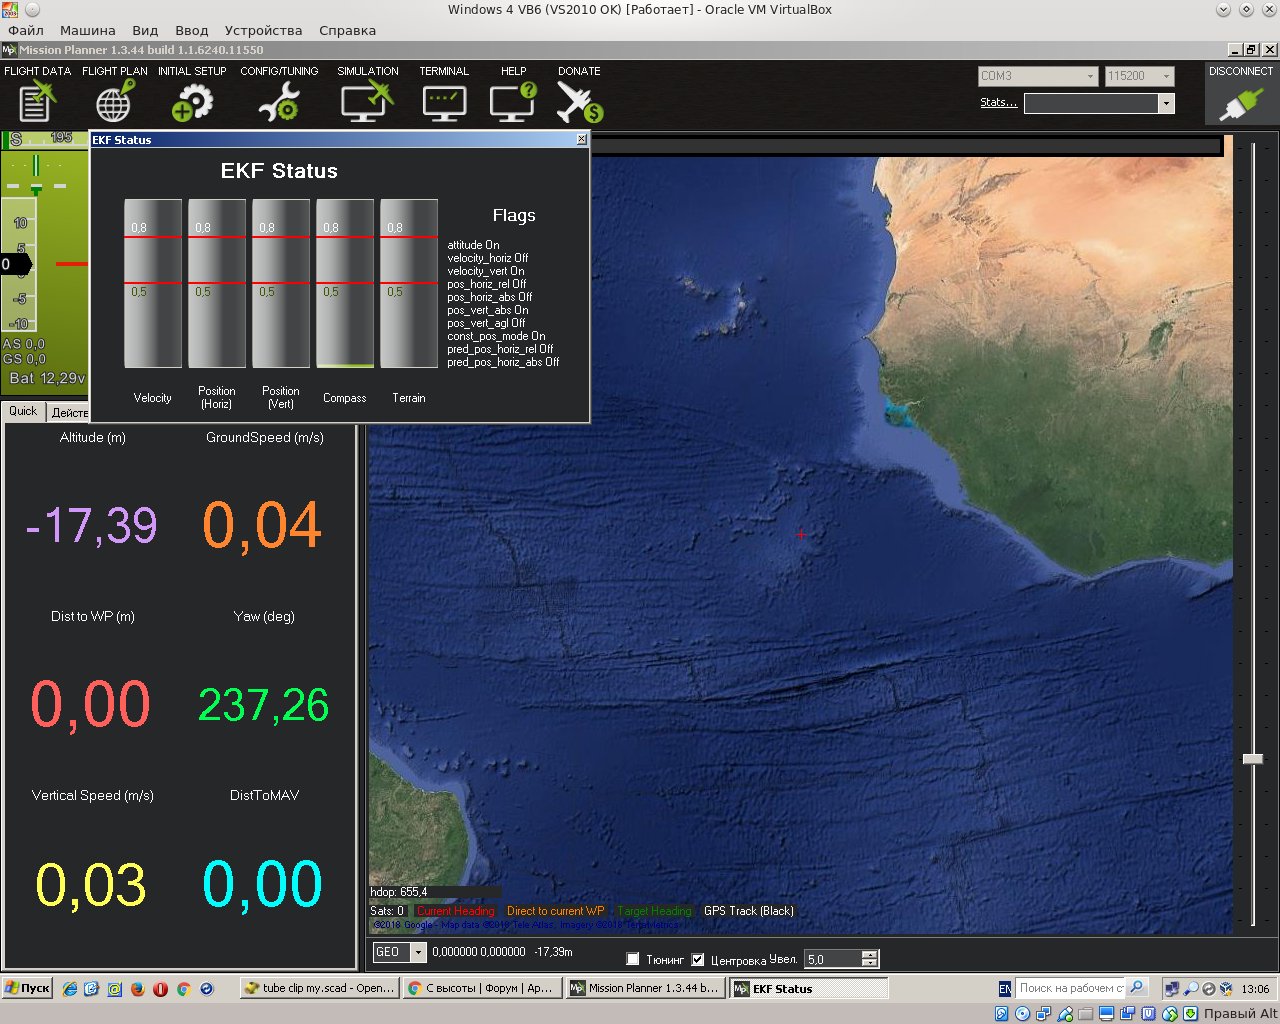1280x1024 pixels.
Task: Open the Вид menu
Action: (145, 30)
